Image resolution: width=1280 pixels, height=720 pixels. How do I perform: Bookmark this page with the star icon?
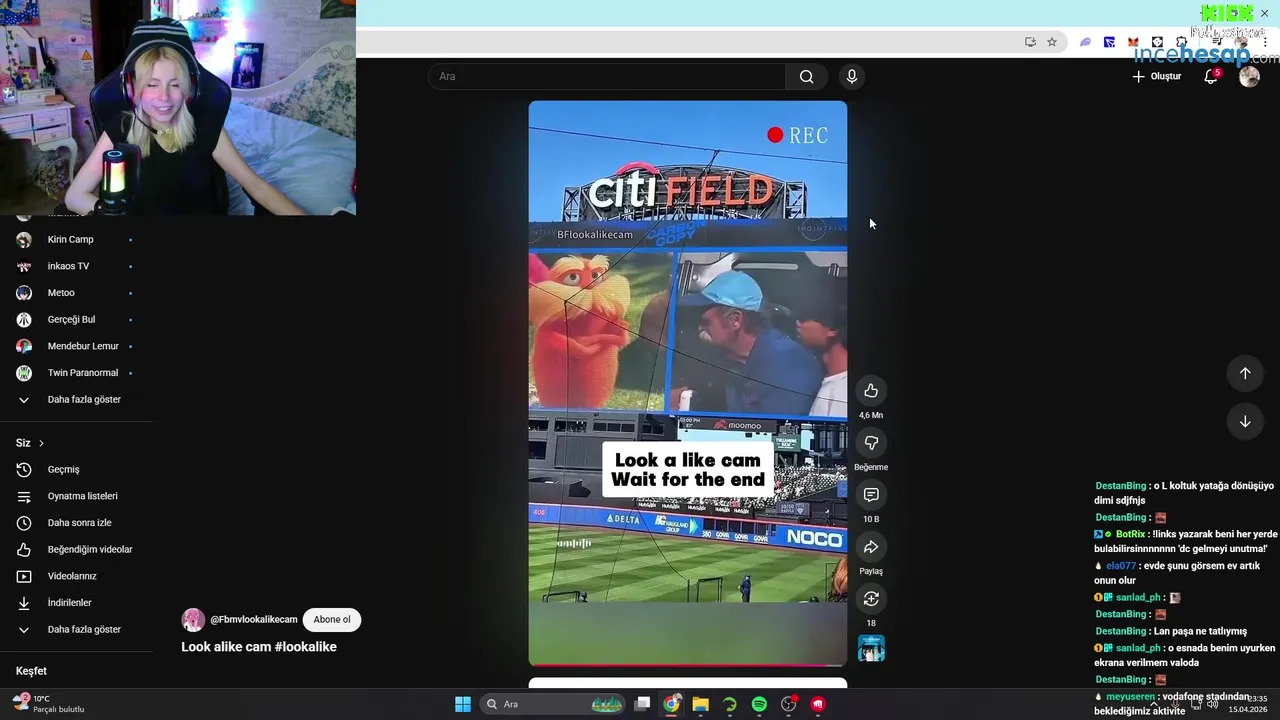coord(1052,42)
